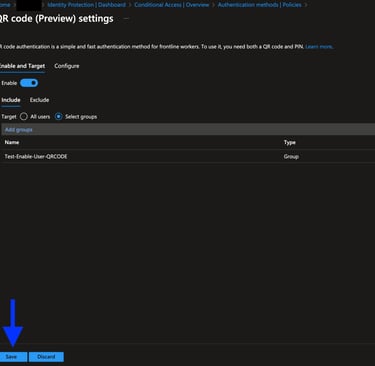Save the QR code settings
The width and height of the screenshot is (375, 366).
pos(13,357)
